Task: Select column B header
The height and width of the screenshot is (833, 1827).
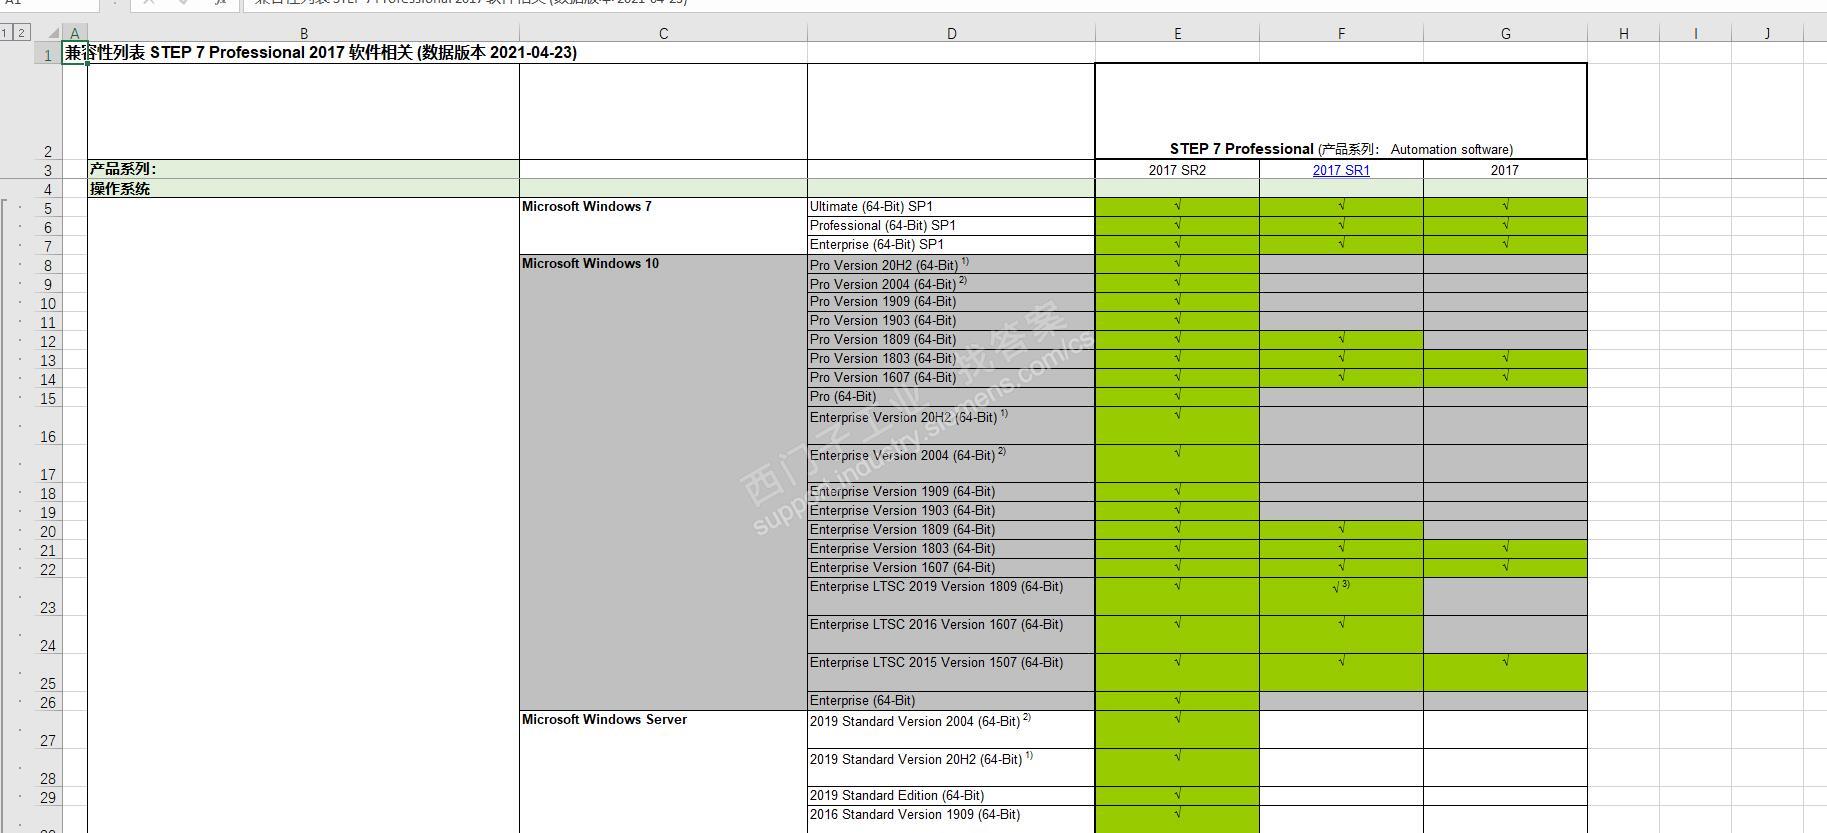Action: 304,33
